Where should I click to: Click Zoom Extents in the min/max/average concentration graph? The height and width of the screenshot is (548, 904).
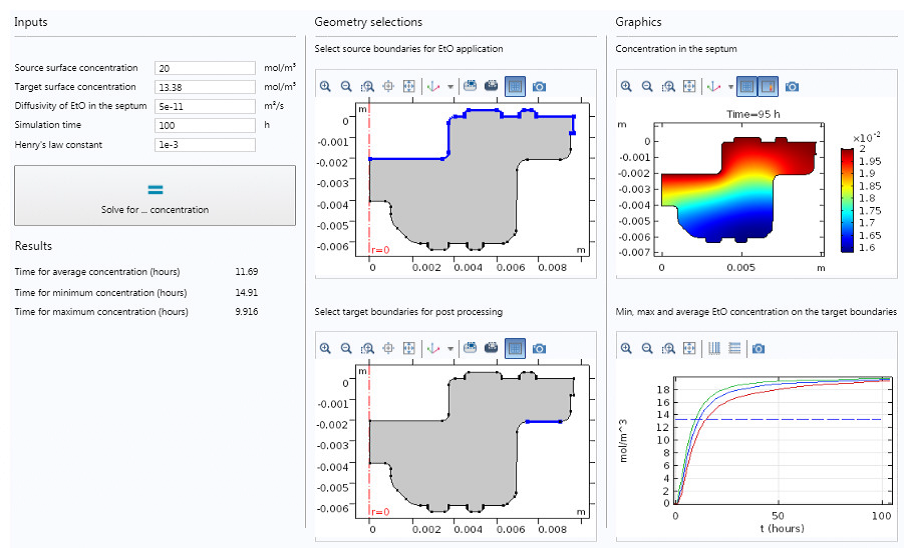pyautogui.click(x=689, y=349)
